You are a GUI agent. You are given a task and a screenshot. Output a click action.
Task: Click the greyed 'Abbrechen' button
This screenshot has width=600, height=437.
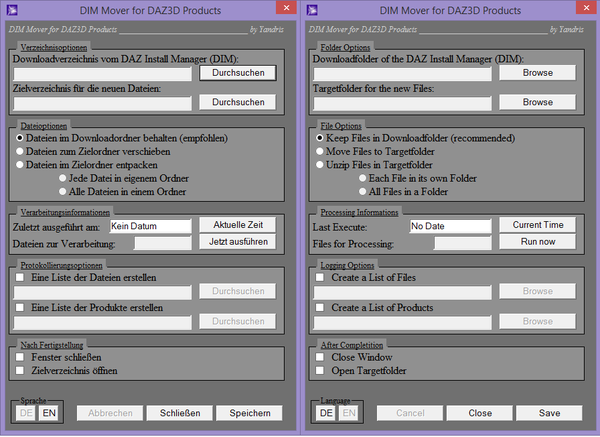pos(110,413)
